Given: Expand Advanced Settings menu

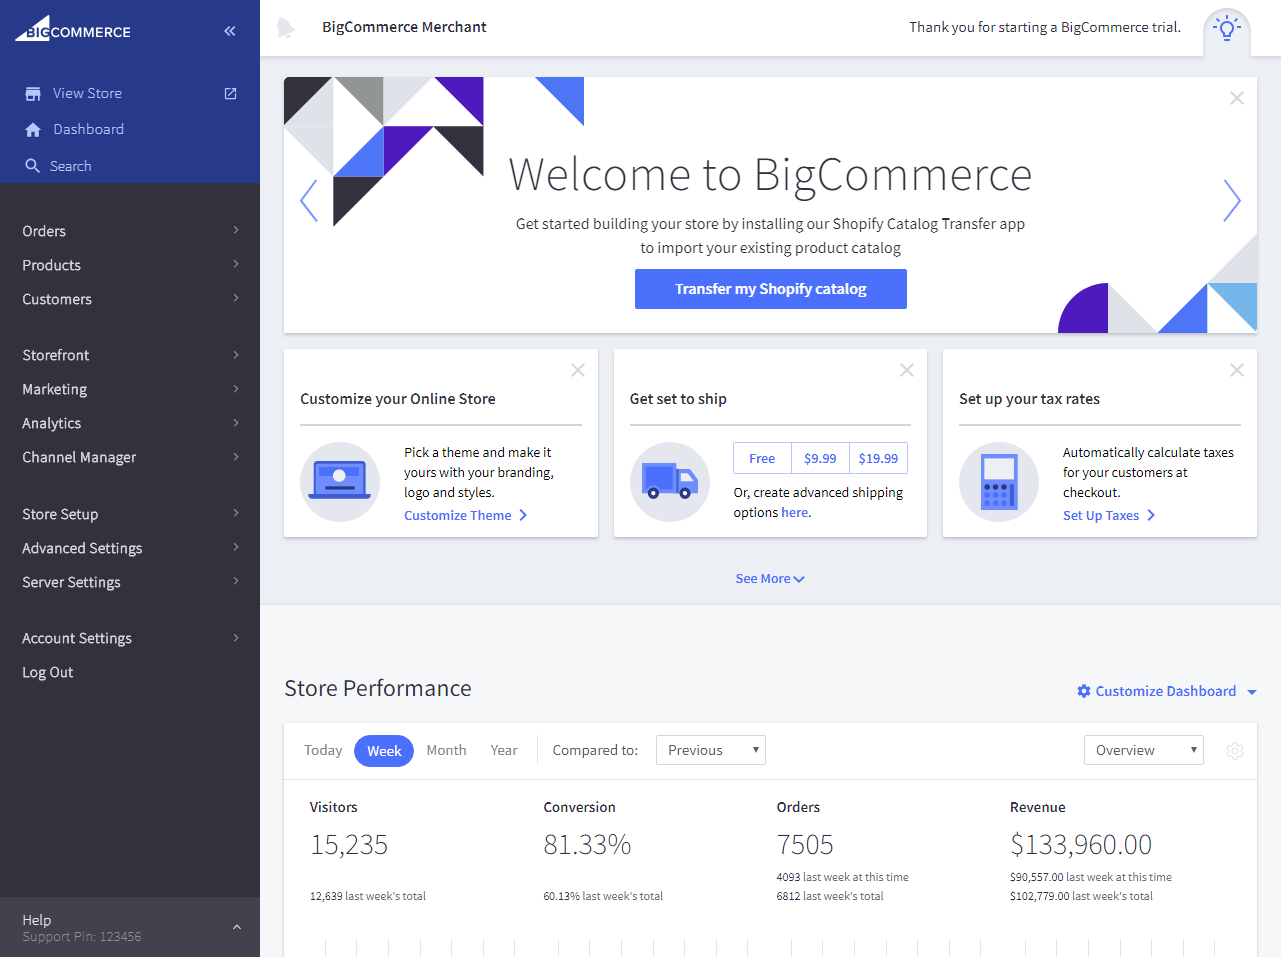Looking at the screenshot, I should pos(130,548).
